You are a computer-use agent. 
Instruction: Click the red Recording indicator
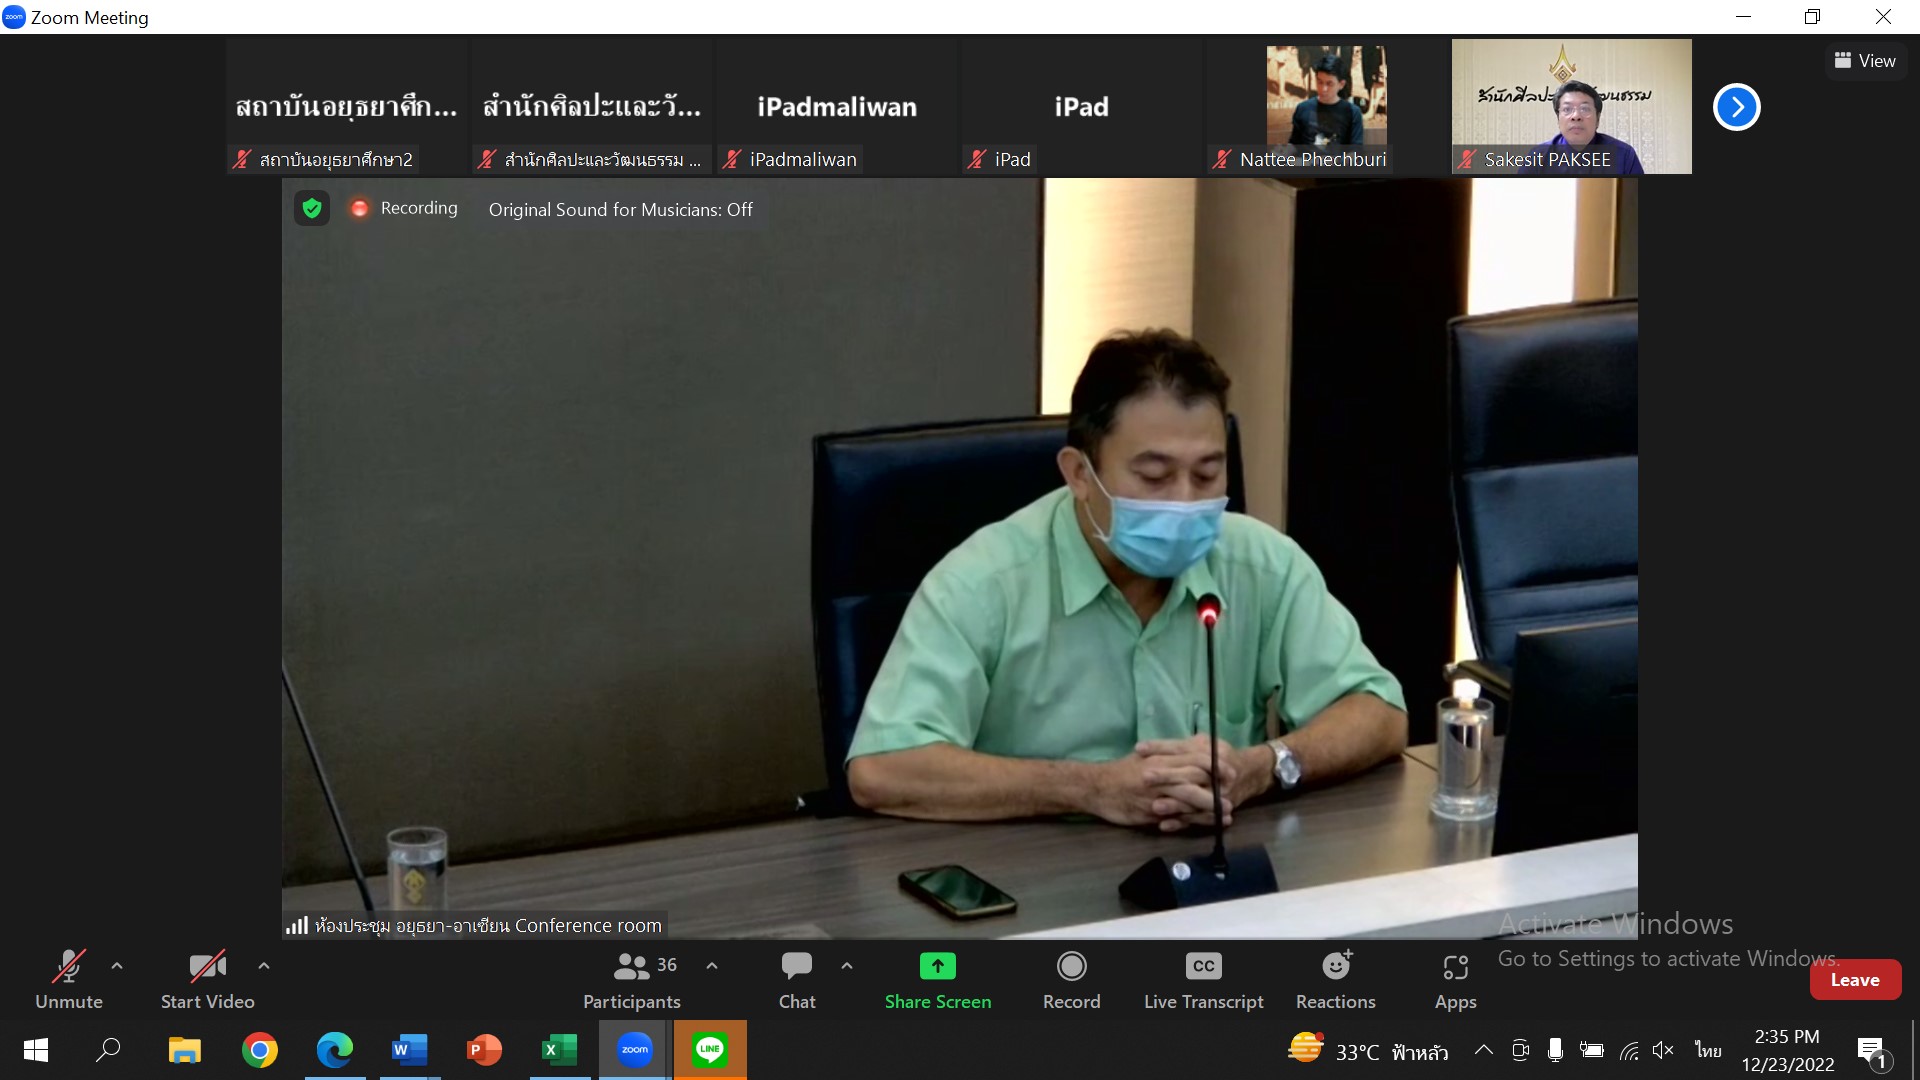pyautogui.click(x=403, y=208)
